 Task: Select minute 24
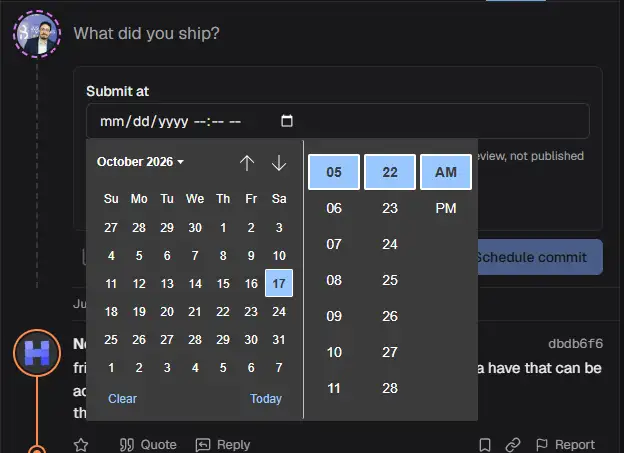(x=390, y=244)
